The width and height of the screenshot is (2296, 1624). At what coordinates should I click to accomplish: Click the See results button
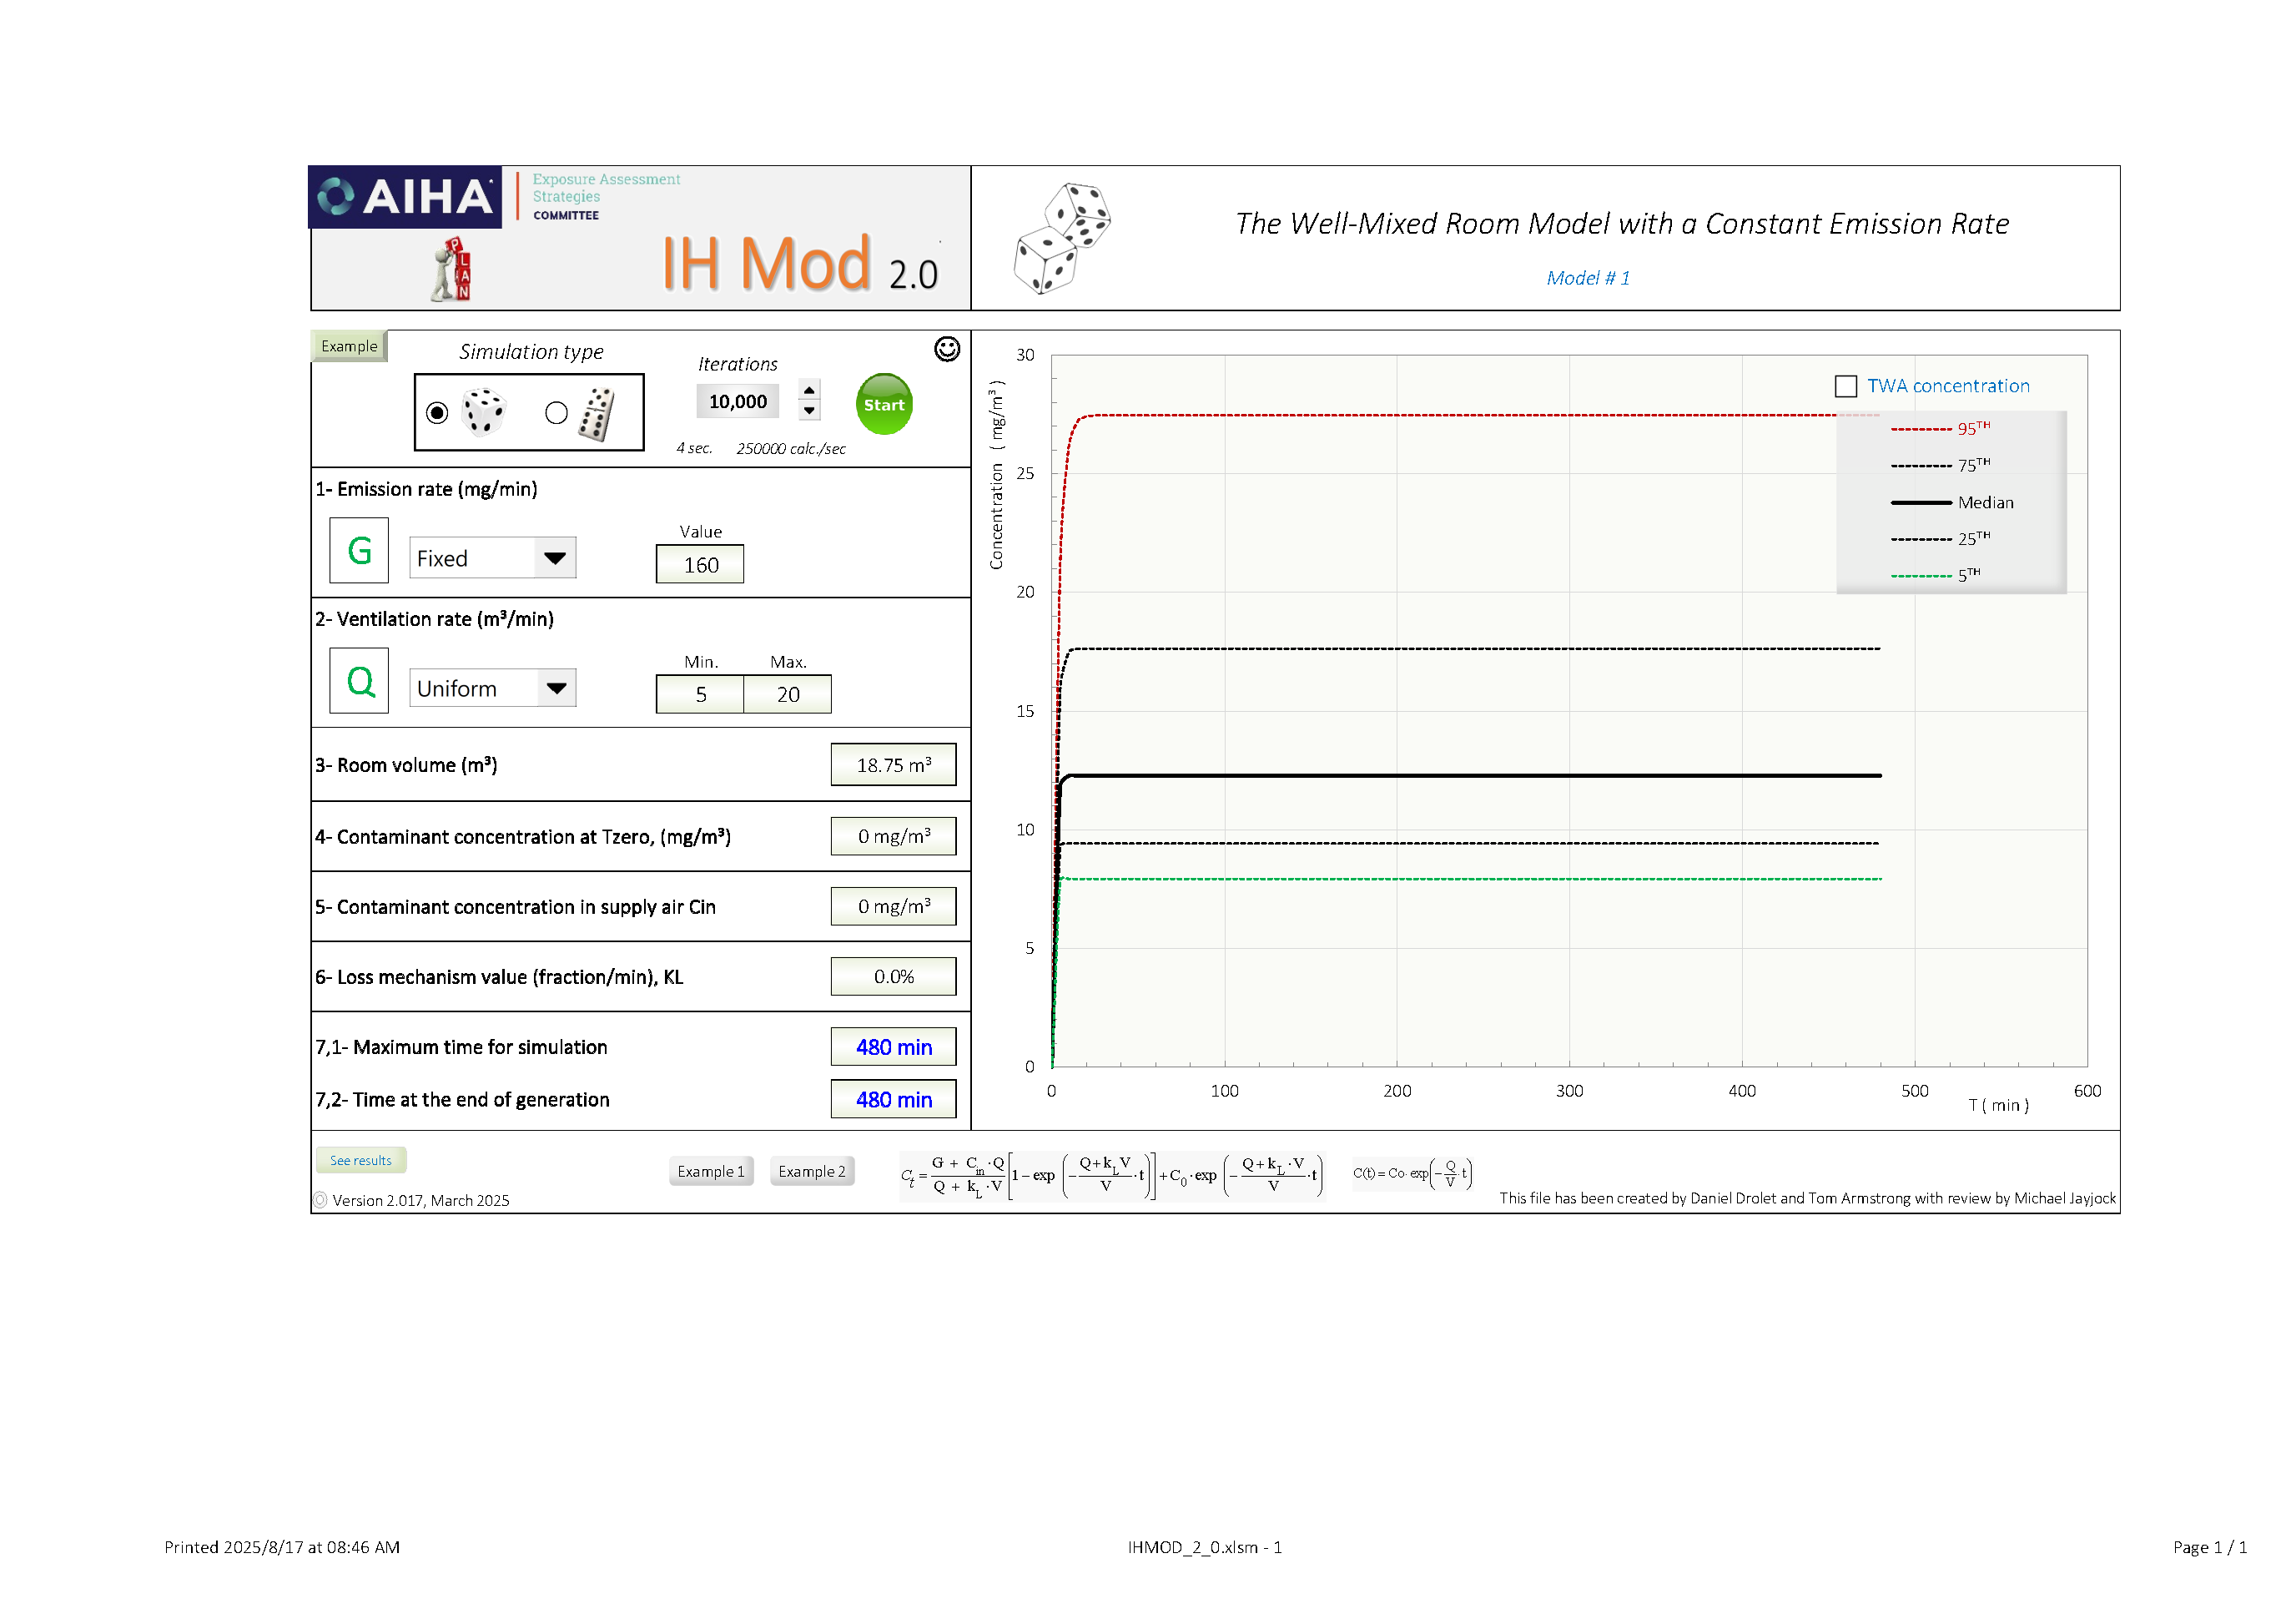tap(360, 1160)
